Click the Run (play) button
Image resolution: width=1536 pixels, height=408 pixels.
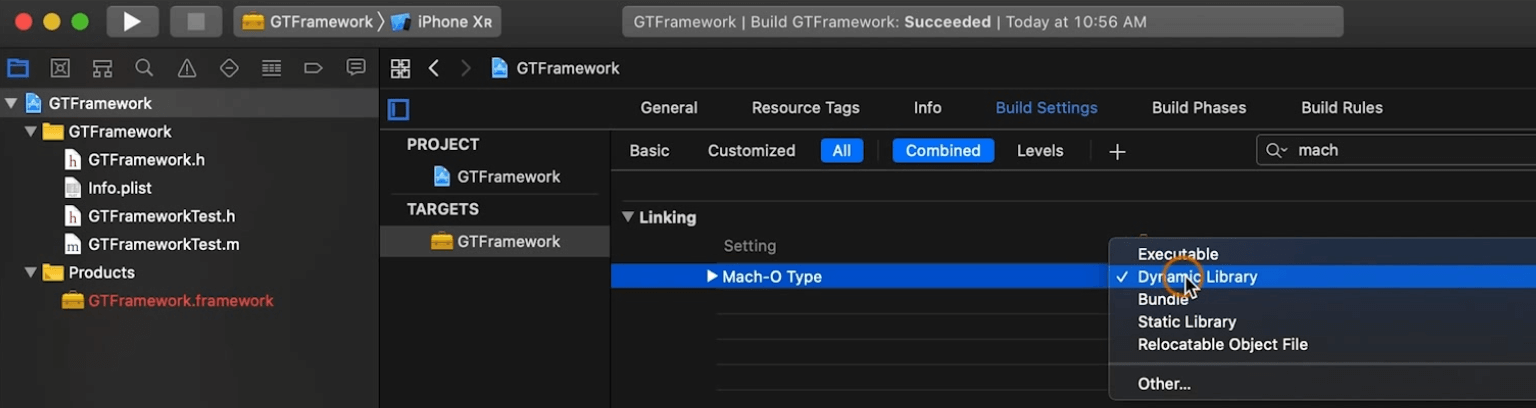(132, 21)
